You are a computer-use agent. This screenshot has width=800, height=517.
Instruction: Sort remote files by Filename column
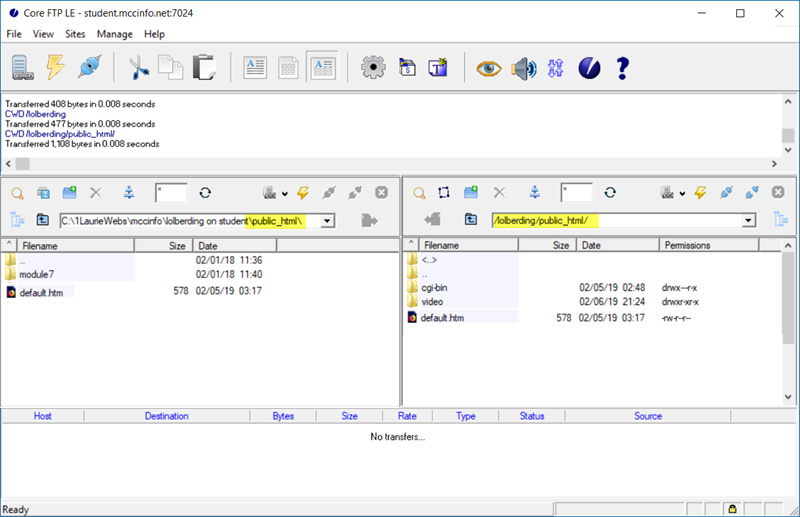pos(468,245)
